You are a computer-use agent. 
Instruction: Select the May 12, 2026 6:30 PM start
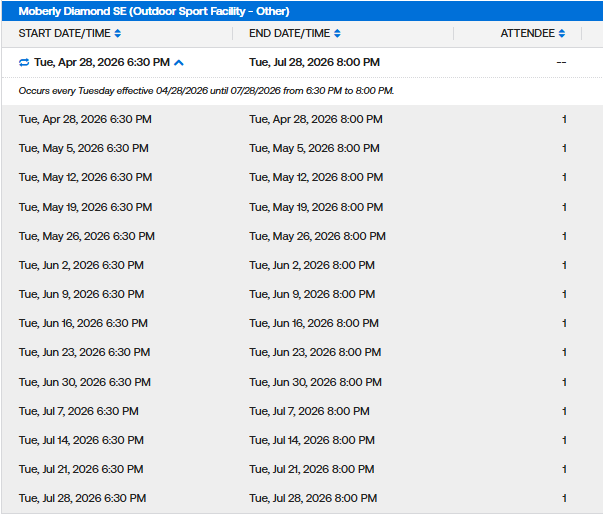point(85,177)
